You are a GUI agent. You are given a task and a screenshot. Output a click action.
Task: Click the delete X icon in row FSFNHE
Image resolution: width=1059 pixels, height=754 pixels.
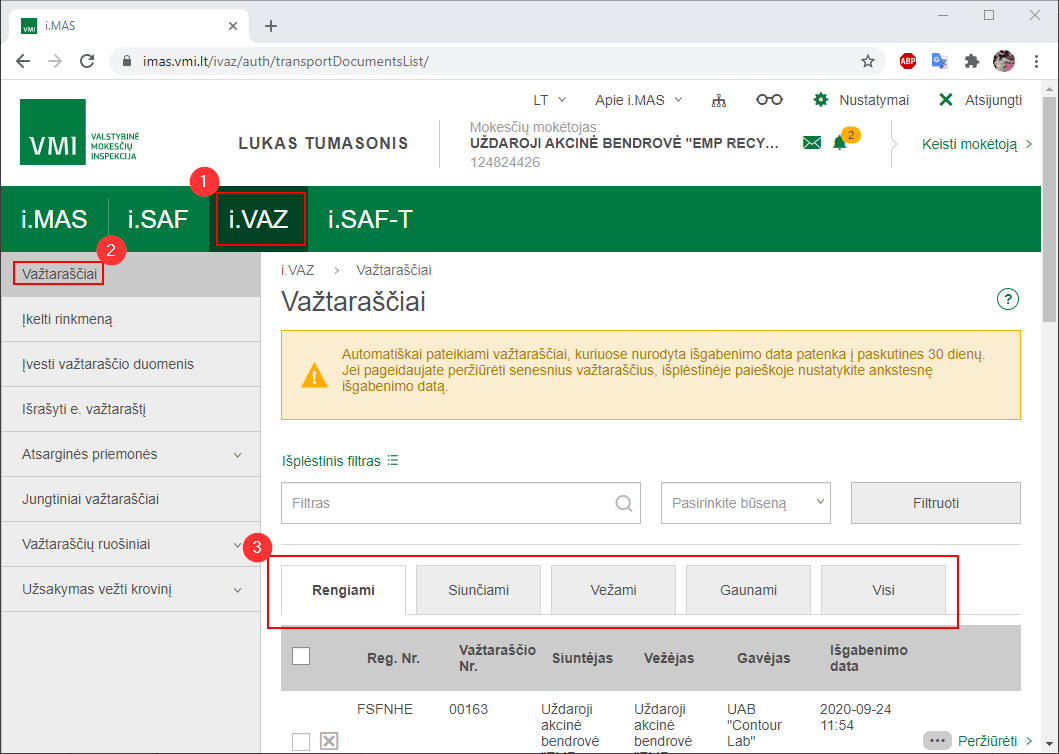click(x=329, y=741)
